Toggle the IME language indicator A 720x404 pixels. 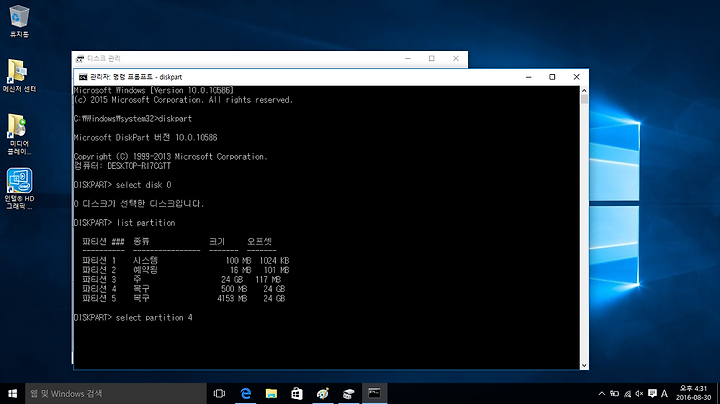coord(664,393)
